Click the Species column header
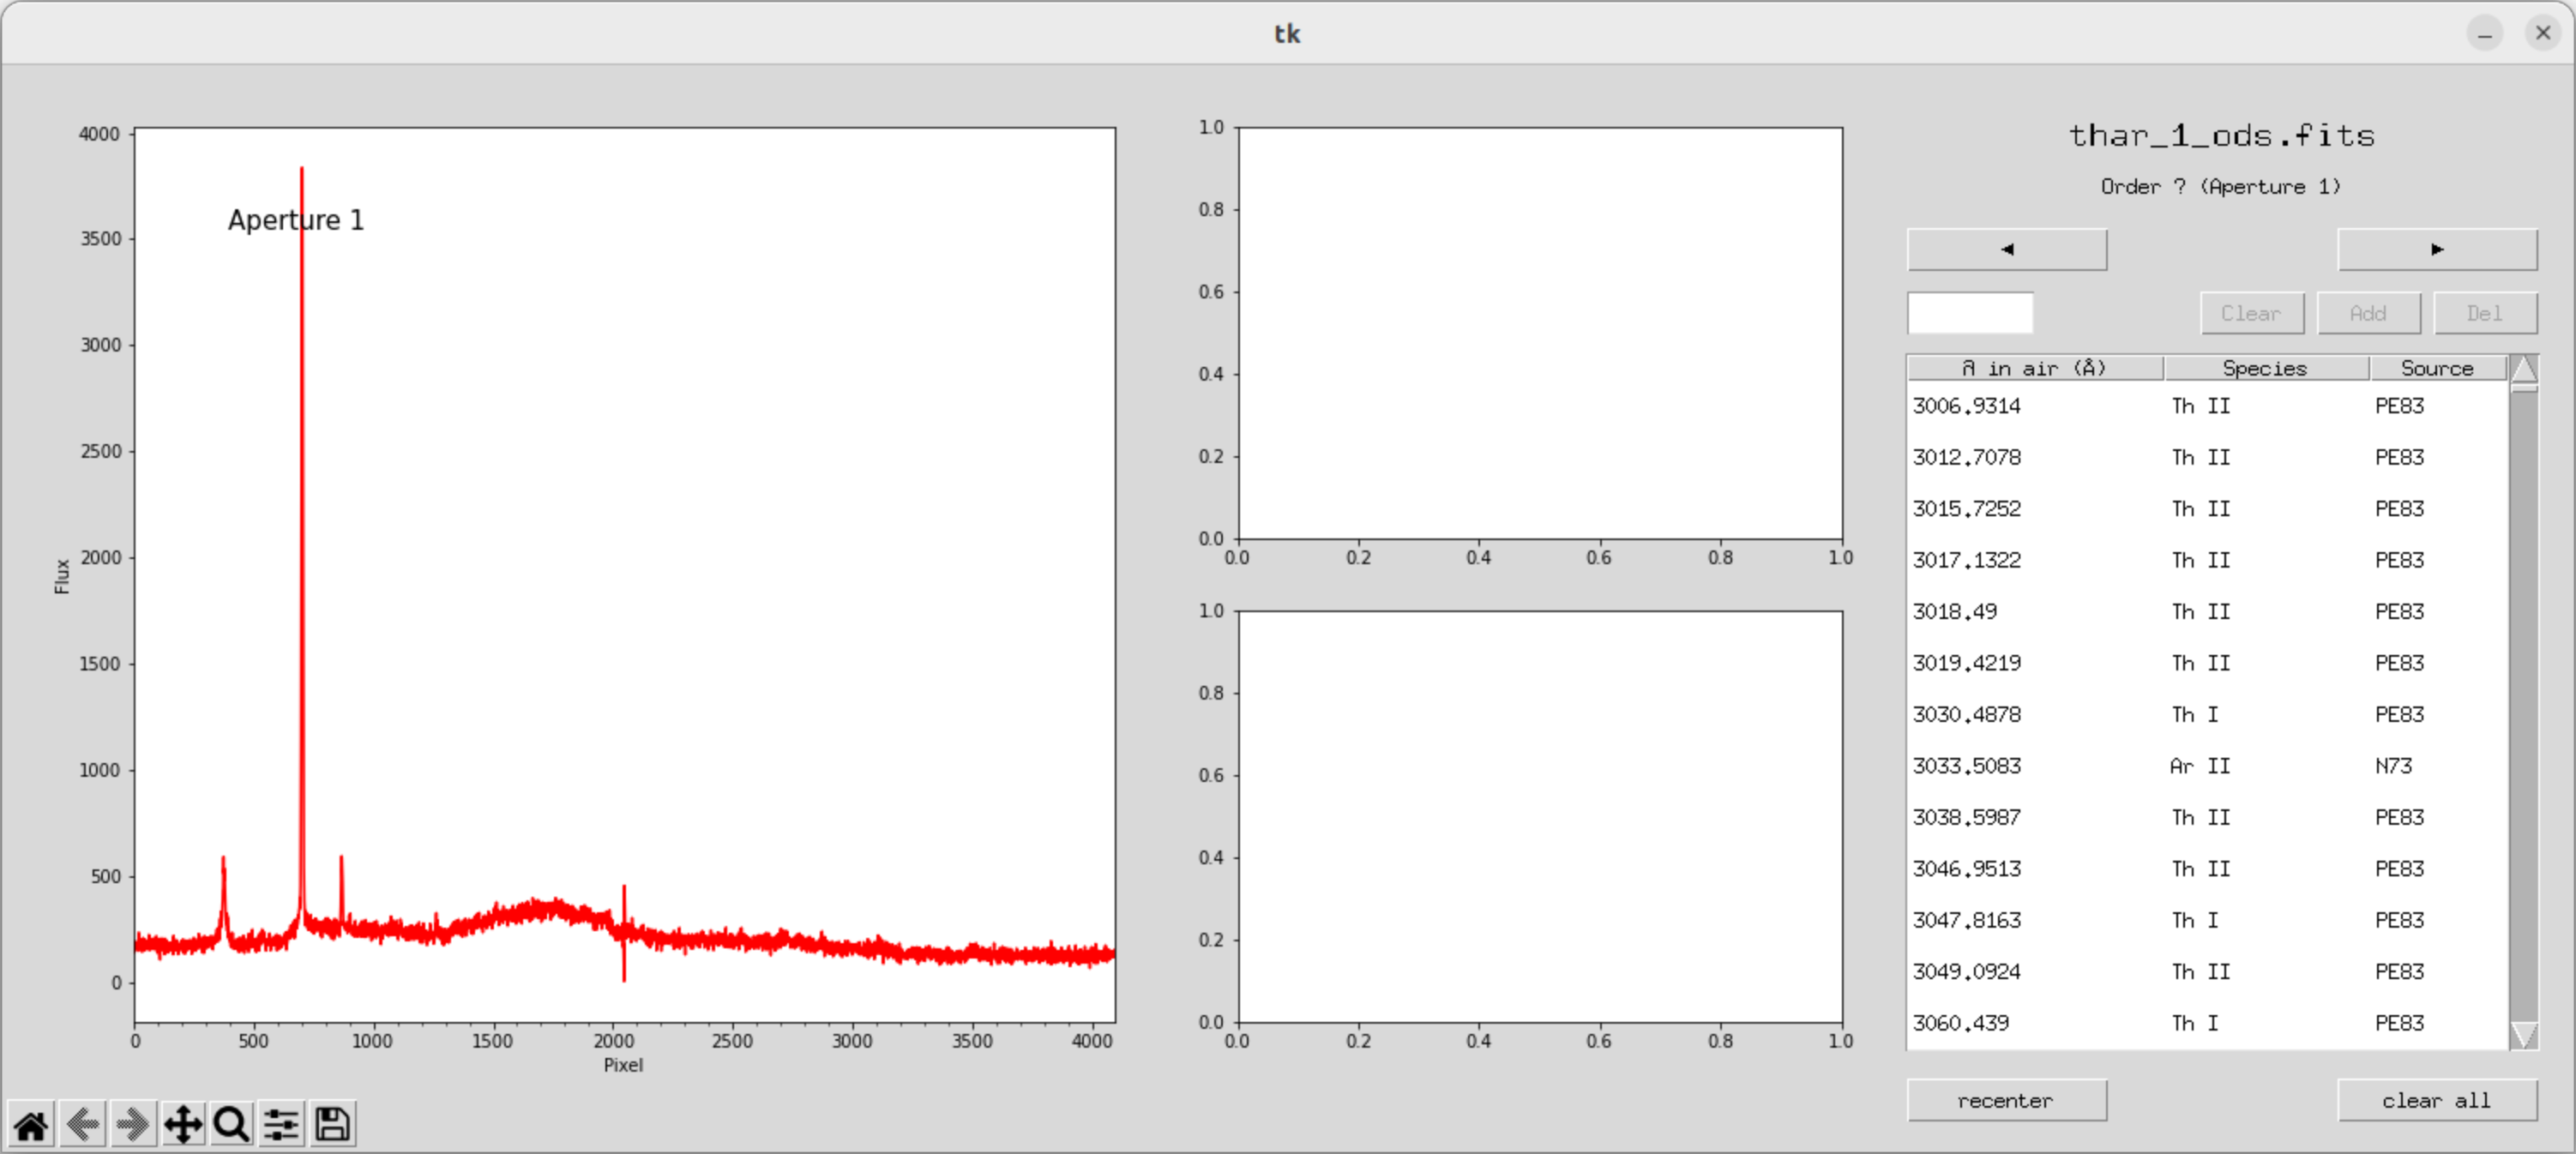 tap(2264, 368)
